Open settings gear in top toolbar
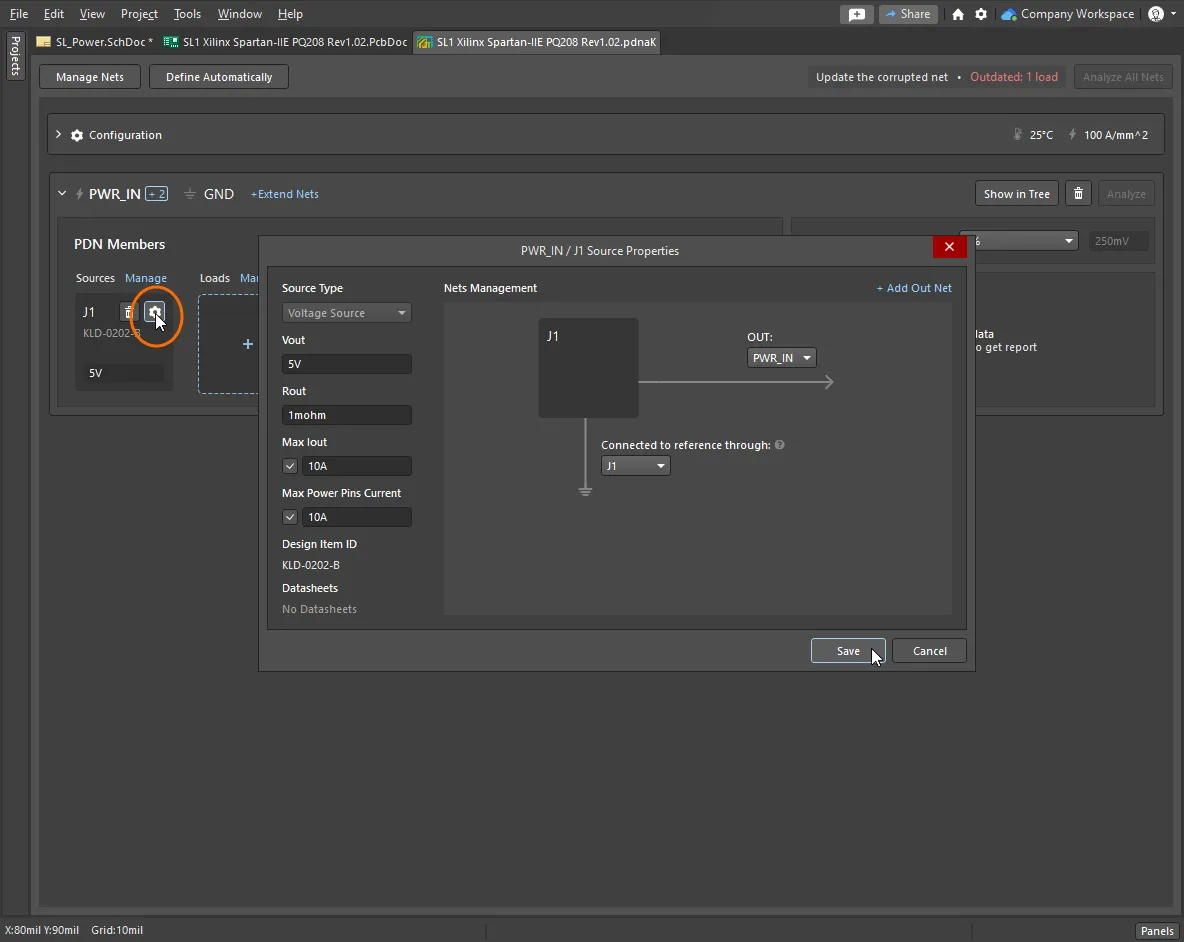The image size is (1184, 942). pyautogui.click(x=981, y=14)
